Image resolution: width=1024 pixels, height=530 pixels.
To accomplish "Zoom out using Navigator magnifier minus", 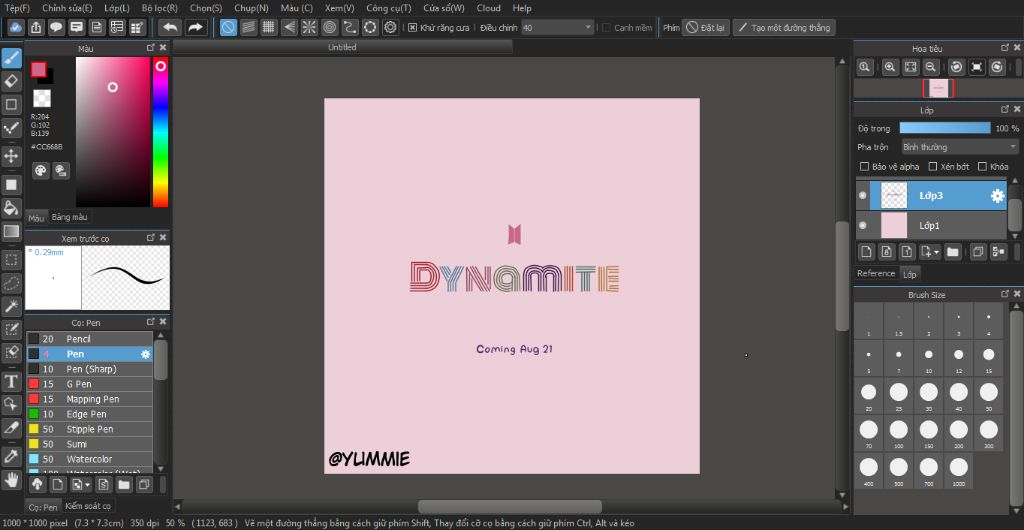I will [931, 67].
